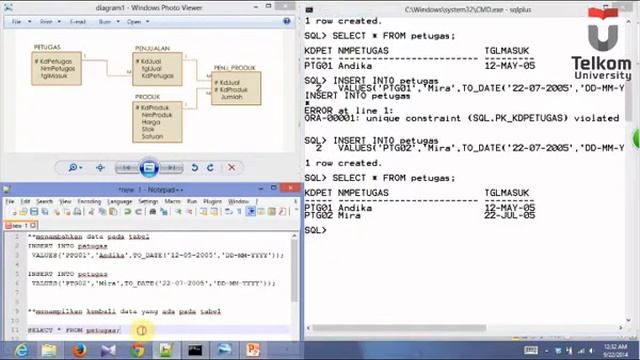Open Notepad++ Edit menu

tap(25, 202)
